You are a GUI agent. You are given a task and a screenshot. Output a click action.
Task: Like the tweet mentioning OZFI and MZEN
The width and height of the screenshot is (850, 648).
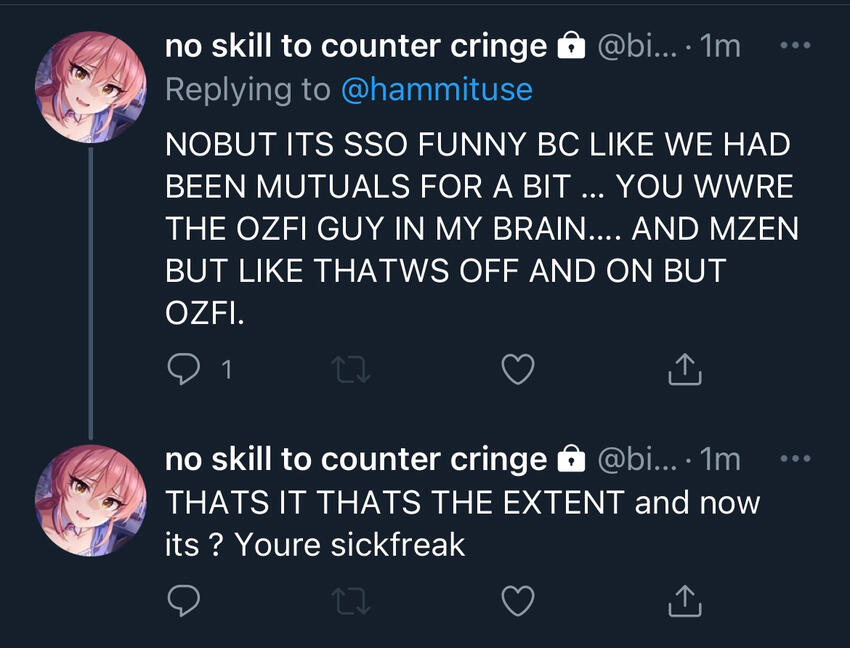point(516,370)
